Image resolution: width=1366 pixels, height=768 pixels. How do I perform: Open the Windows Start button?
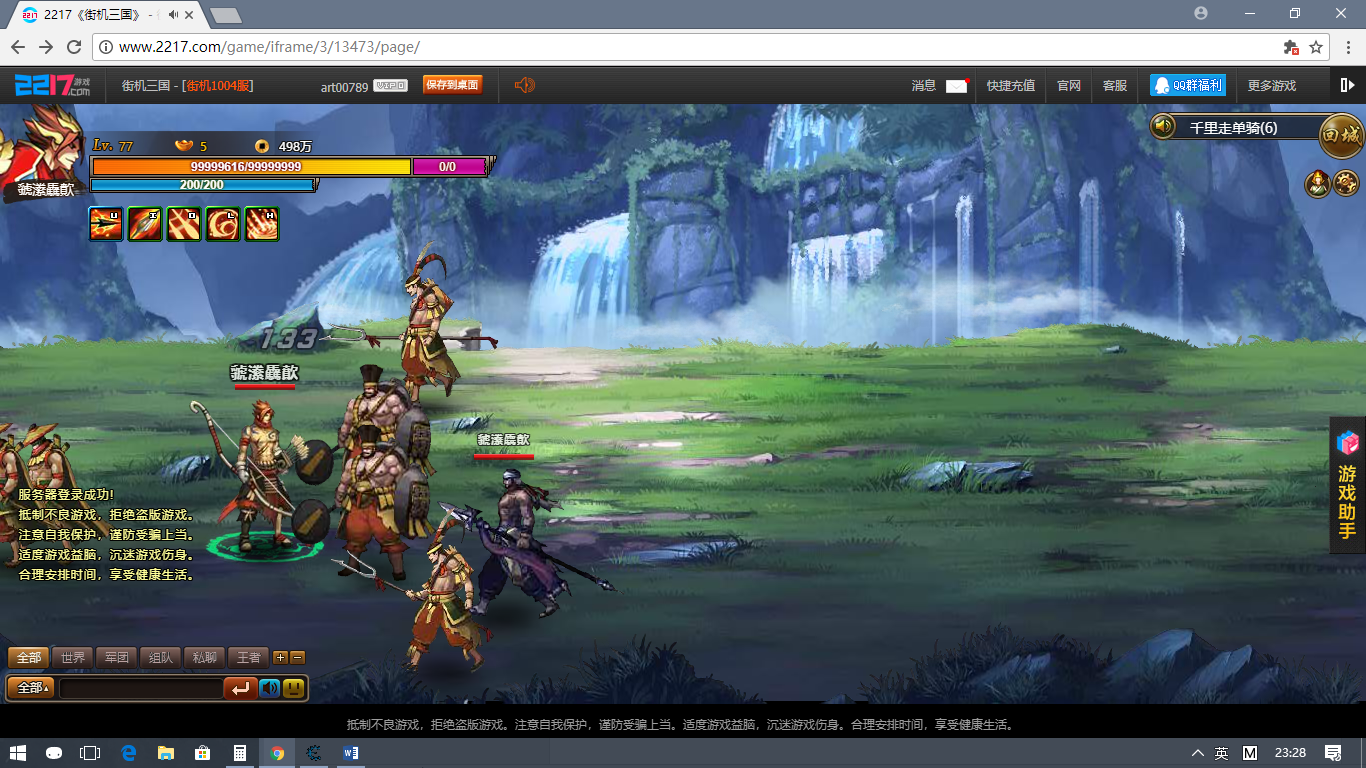(x=18, y=753)
